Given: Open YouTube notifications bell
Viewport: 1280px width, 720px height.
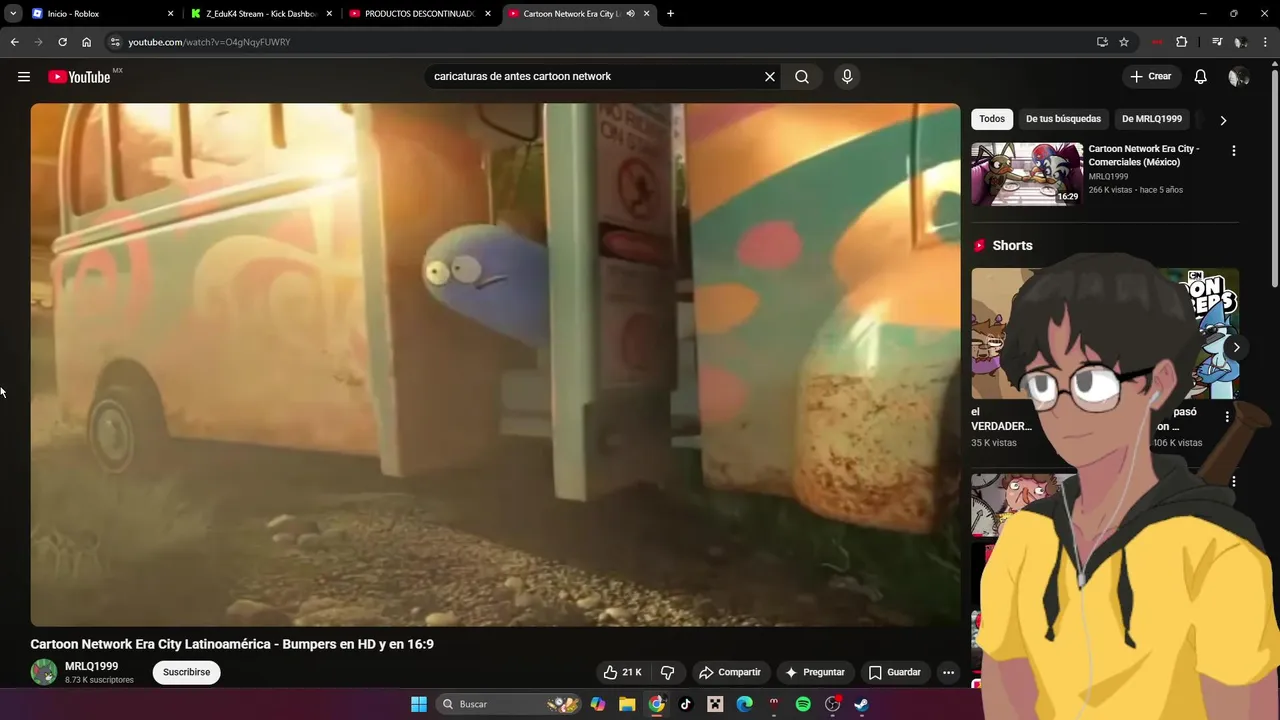Looking at the screenshot, I should click(1201, 77).
